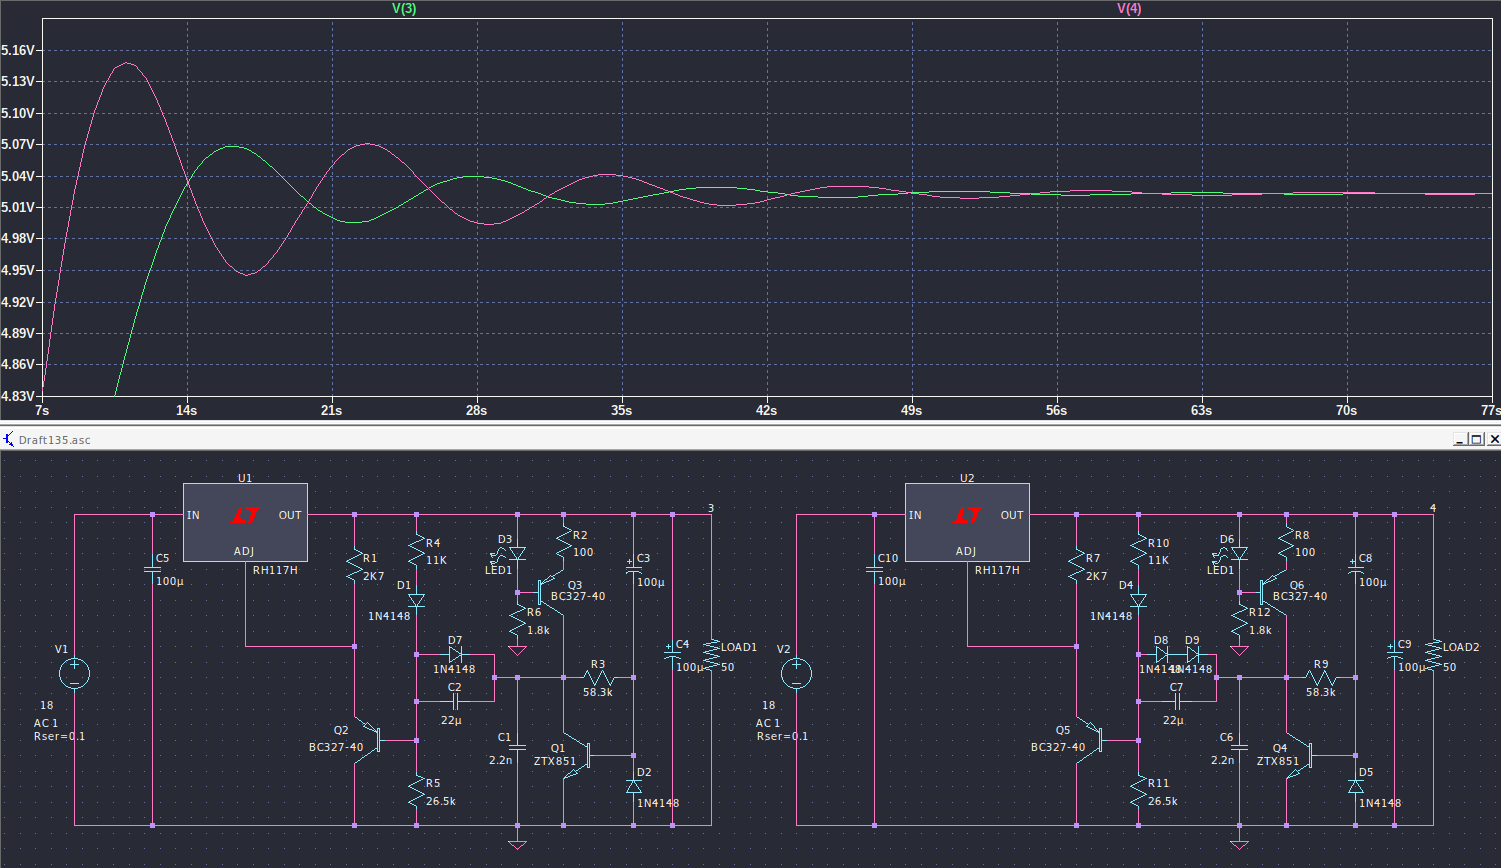Click the V(3) trace label in the plot
Viewport: 1501px width, 868px height.
click(x=404, y=8)
